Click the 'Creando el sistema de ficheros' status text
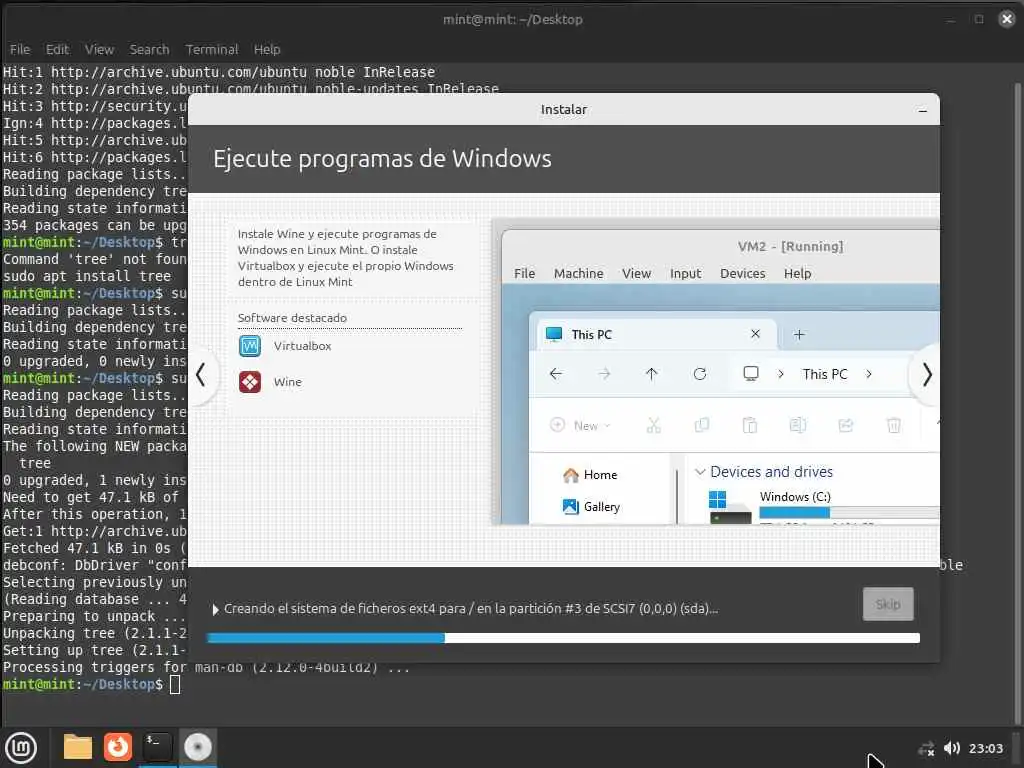1024x768 pixels. tap(471, 609)
